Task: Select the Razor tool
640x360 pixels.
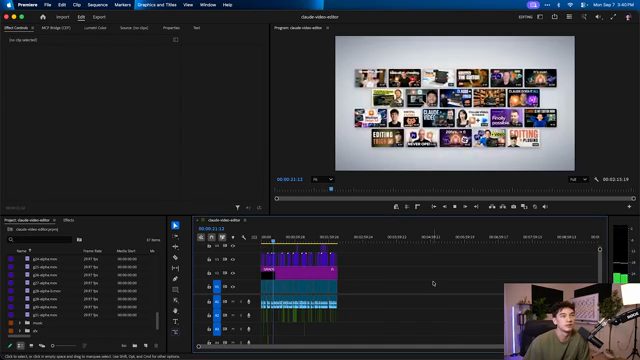Action: [175, 258]
